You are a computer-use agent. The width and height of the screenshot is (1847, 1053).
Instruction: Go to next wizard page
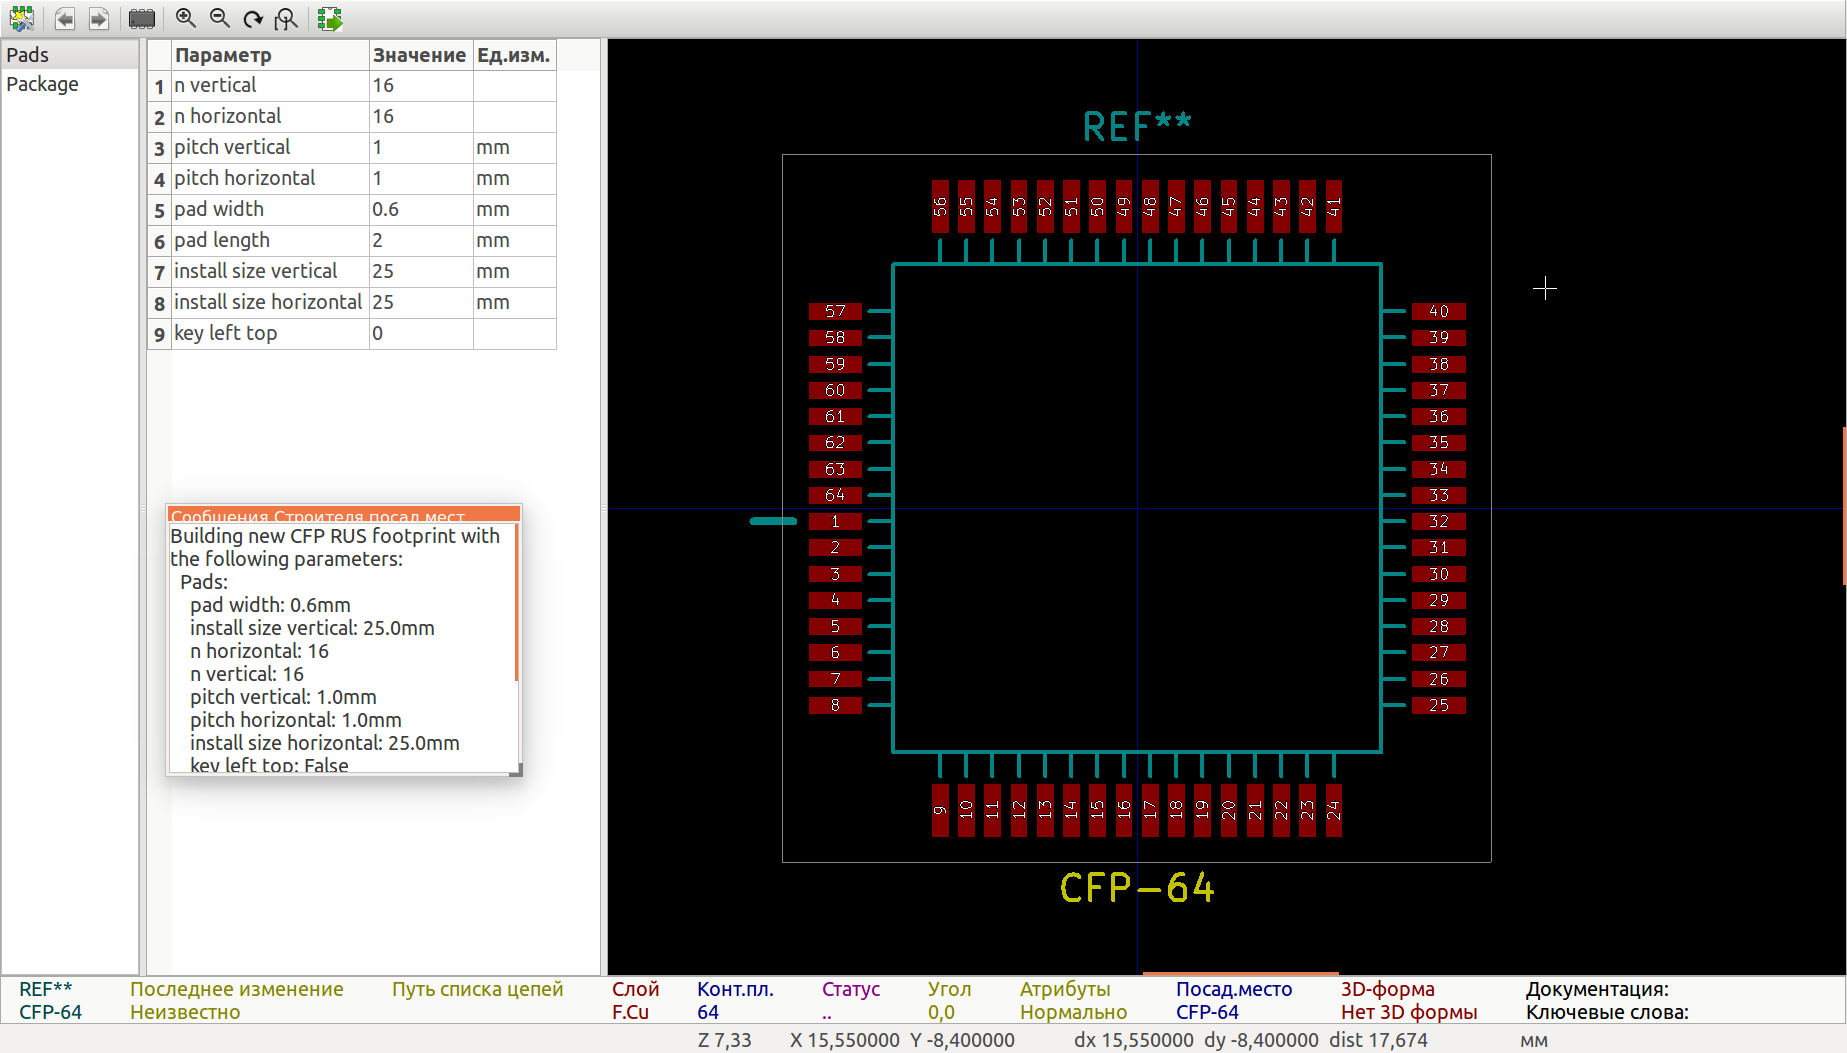click(99, 18)
